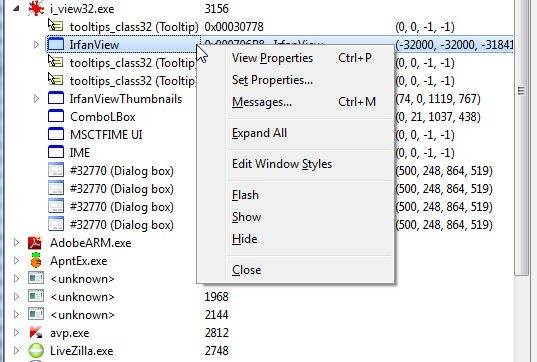Click the PID value 2812

(216, 333)
